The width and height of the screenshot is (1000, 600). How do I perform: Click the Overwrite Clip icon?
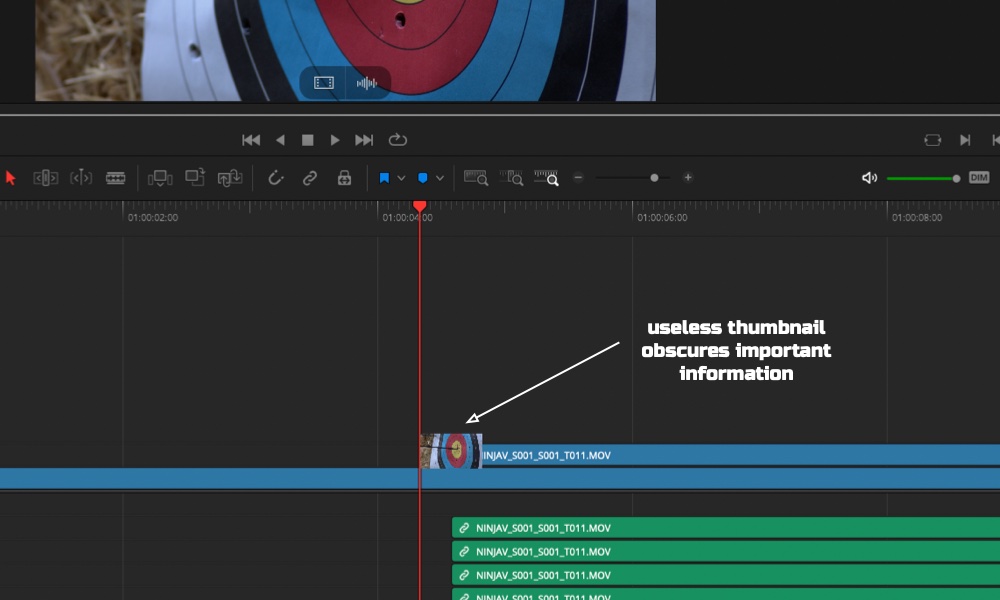click(x=195, y=177)
